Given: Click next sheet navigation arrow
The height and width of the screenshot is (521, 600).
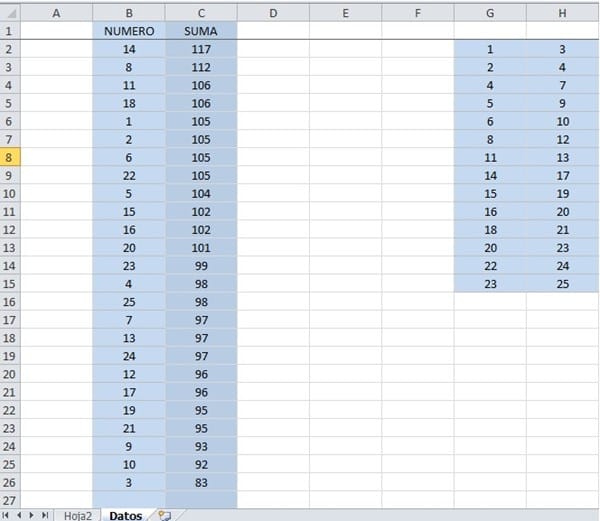Looking at the screenshot, I should coord(32,515).
